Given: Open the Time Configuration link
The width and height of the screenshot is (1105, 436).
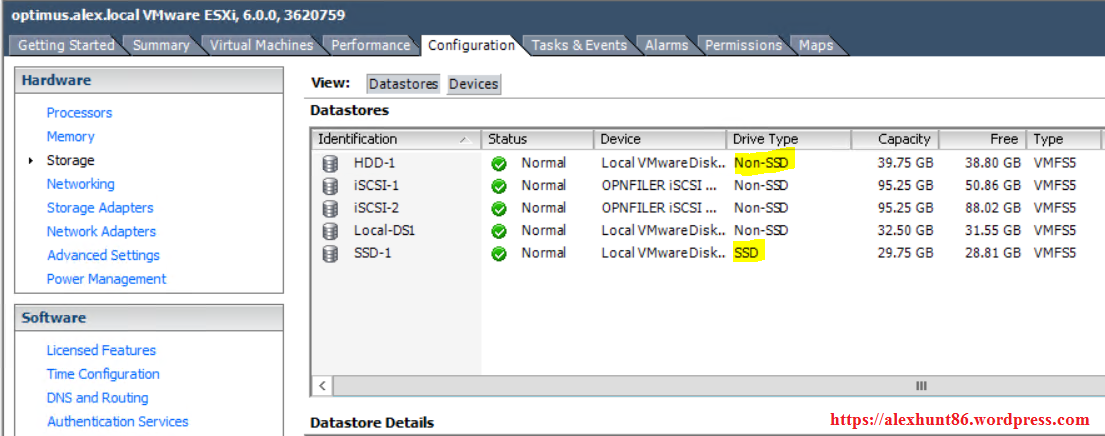Looking at the screenshot, I should tap(103, 374).
